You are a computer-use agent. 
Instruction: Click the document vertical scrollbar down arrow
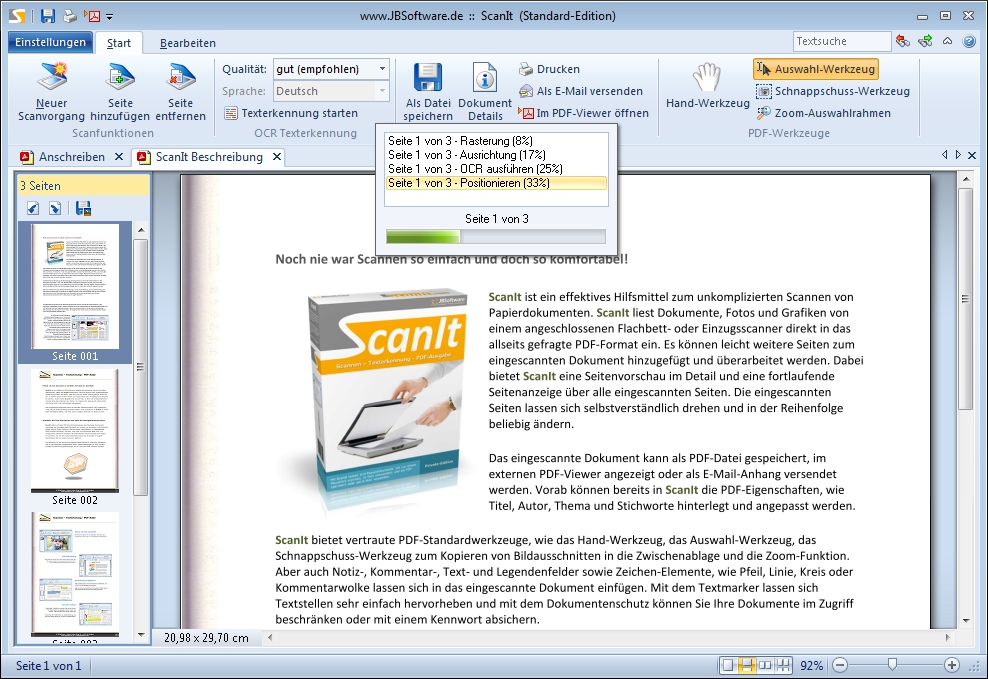[x=966, y=620]
